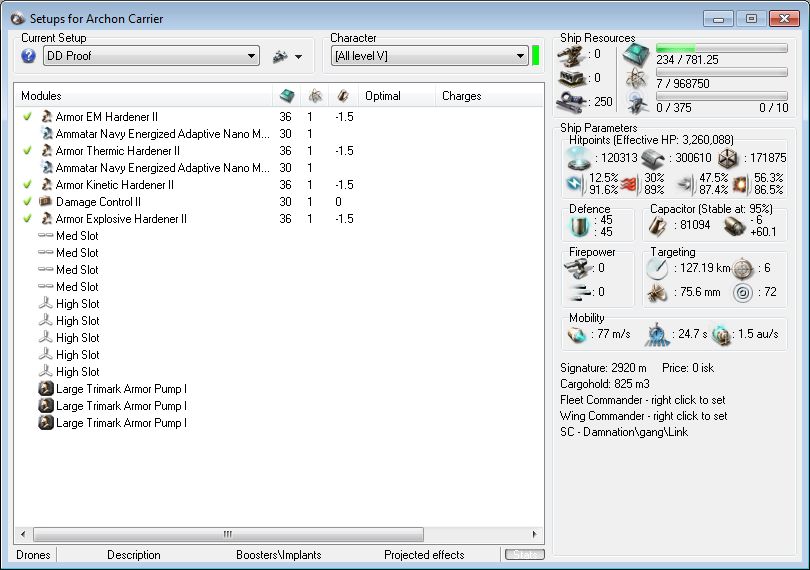810x570 pixels.
Task: Switch to the Description tab
Action: pyautogui.click(x=134, y=555)
